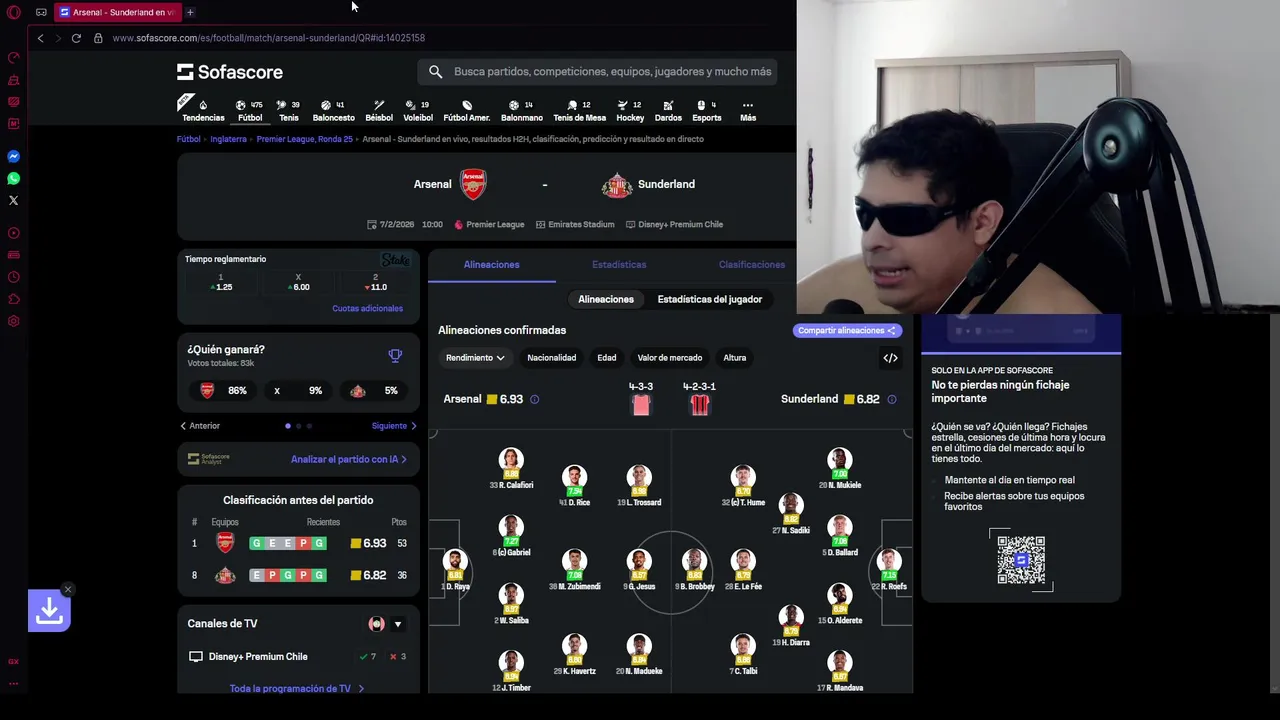Select the Alineaciones main tab
1280x720 pixels.
tap(491, 265)
